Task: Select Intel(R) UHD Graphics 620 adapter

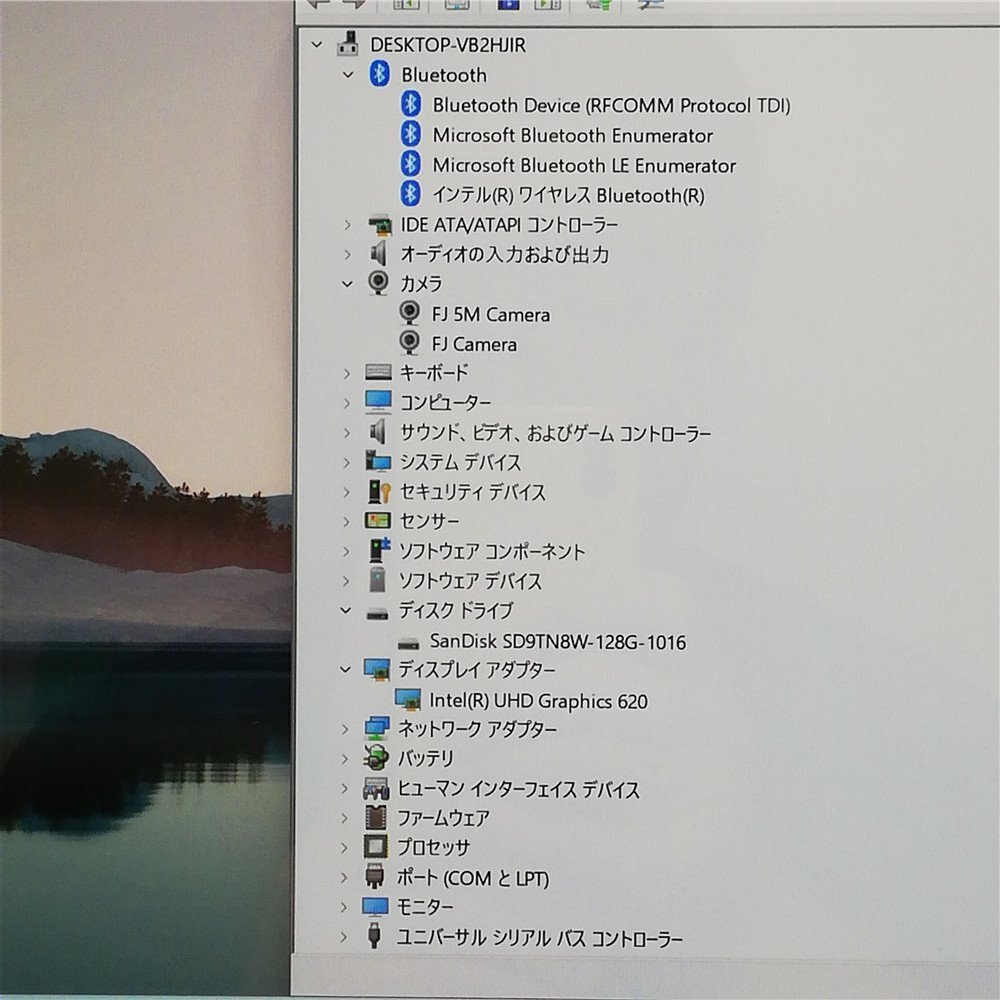Action: tap(538, 701)
